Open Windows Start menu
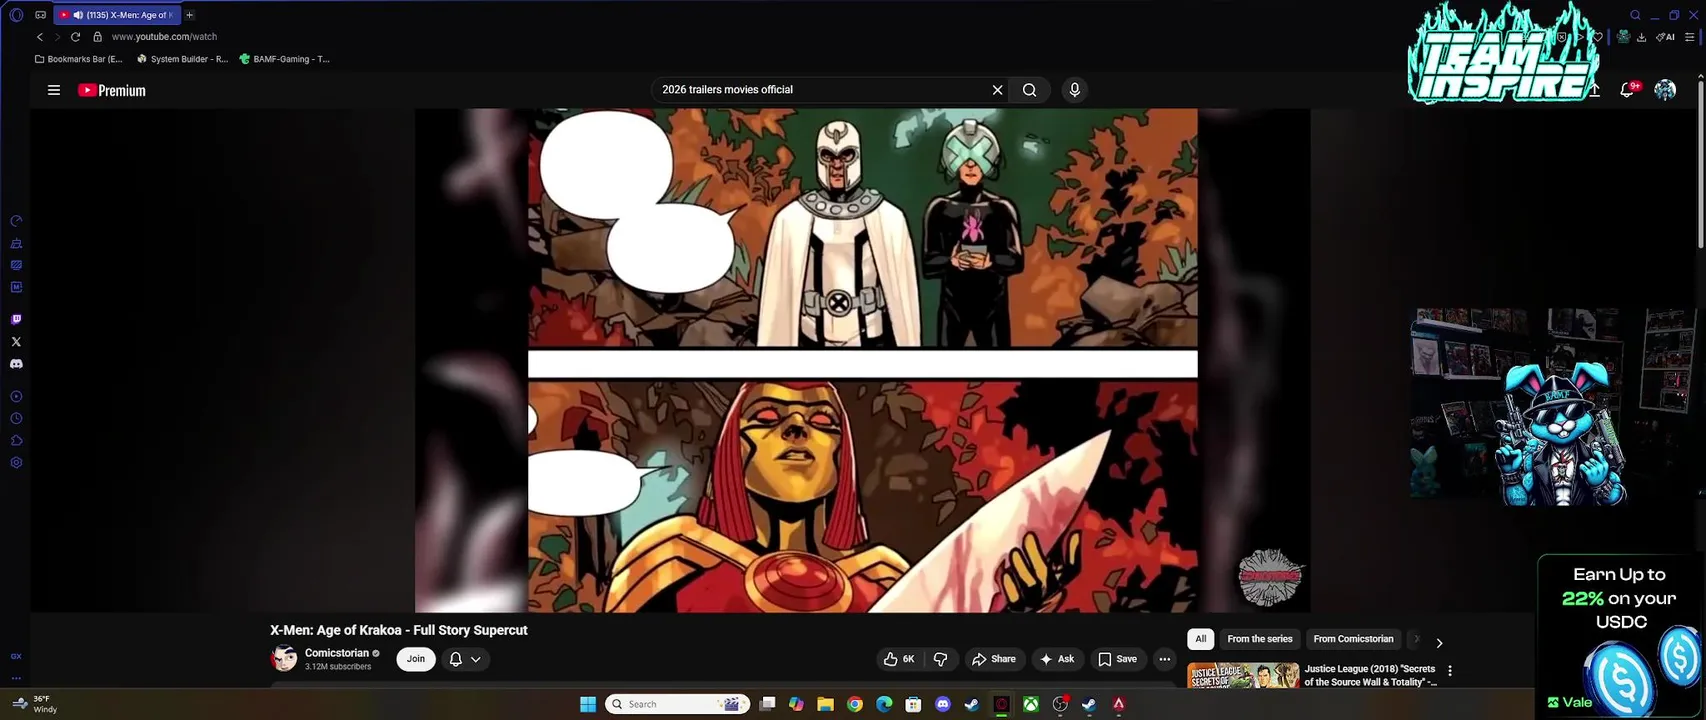 (x=588, y=704)
